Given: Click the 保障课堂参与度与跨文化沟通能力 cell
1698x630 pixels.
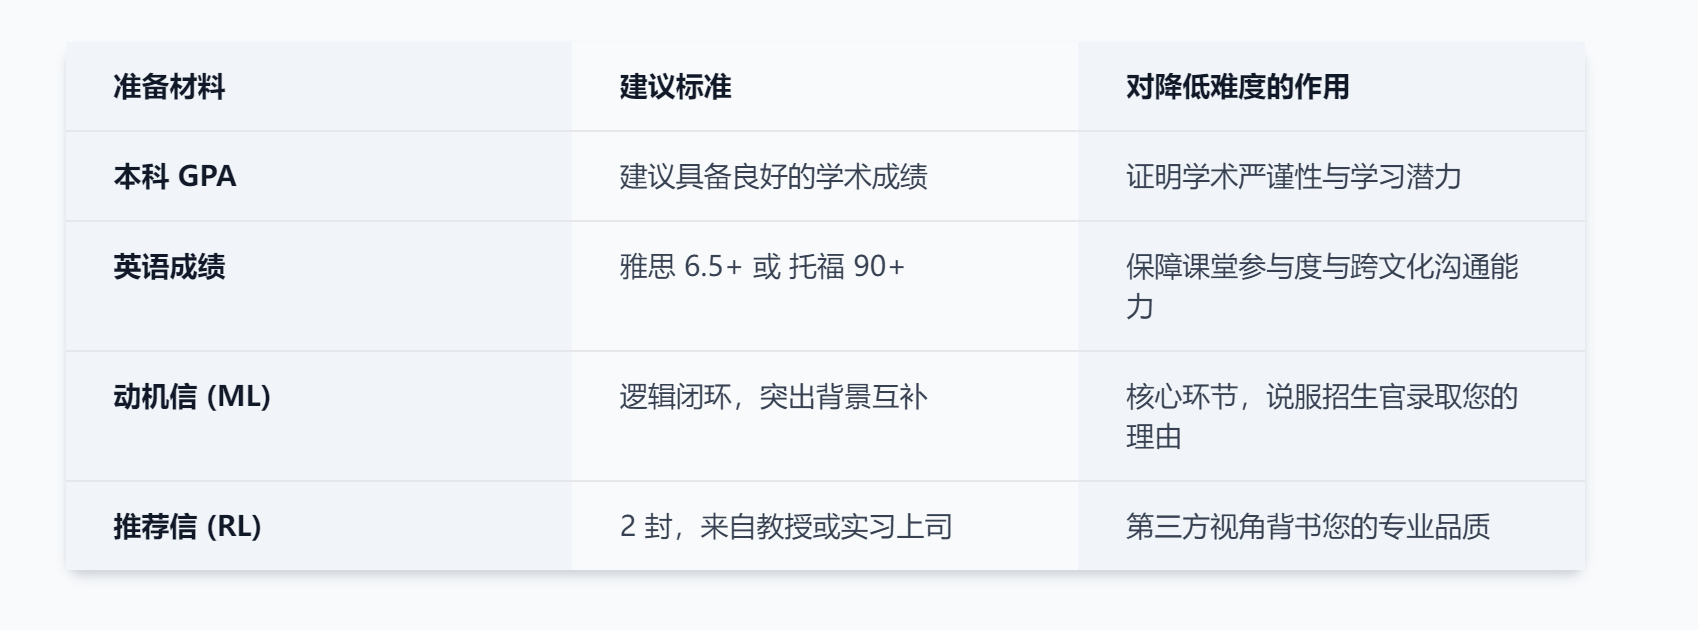Looking at the screenshot, I should (1321, 286).
